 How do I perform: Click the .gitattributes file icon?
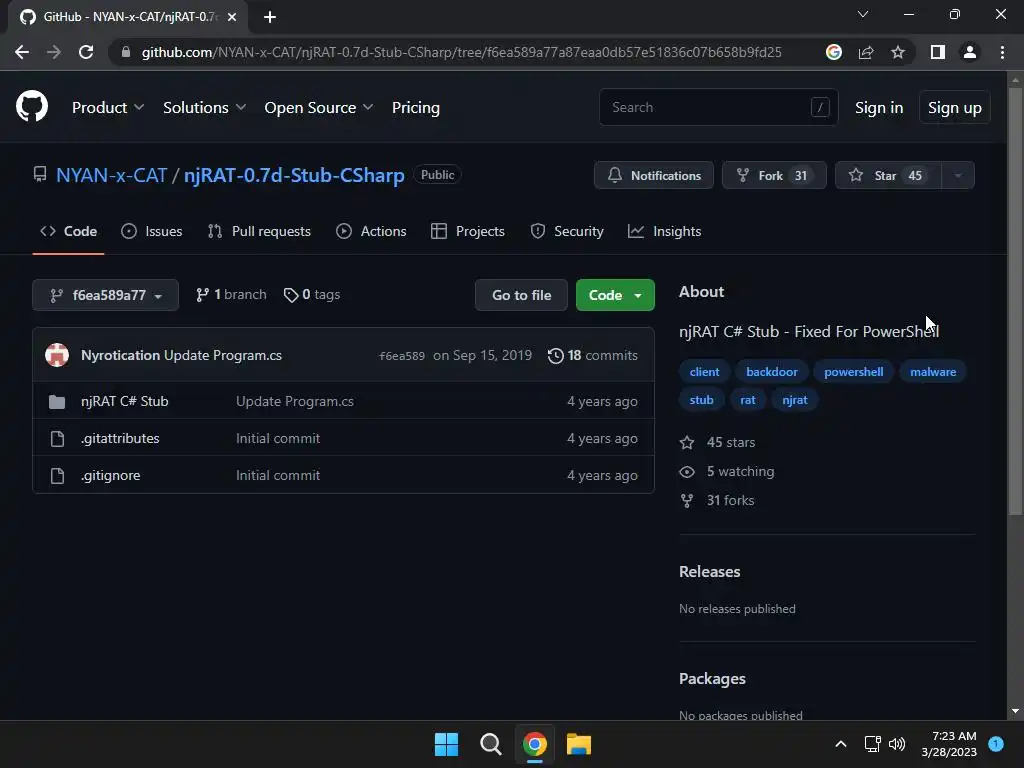coord(57,439)
